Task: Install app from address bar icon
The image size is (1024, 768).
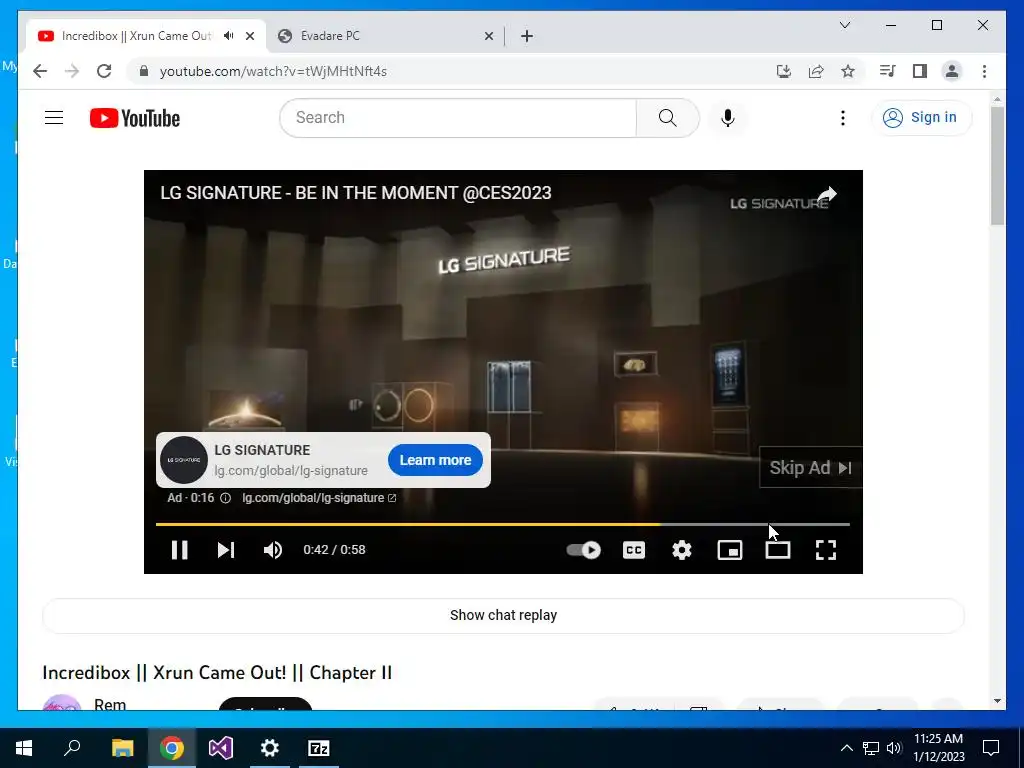Action: point(784,71)
